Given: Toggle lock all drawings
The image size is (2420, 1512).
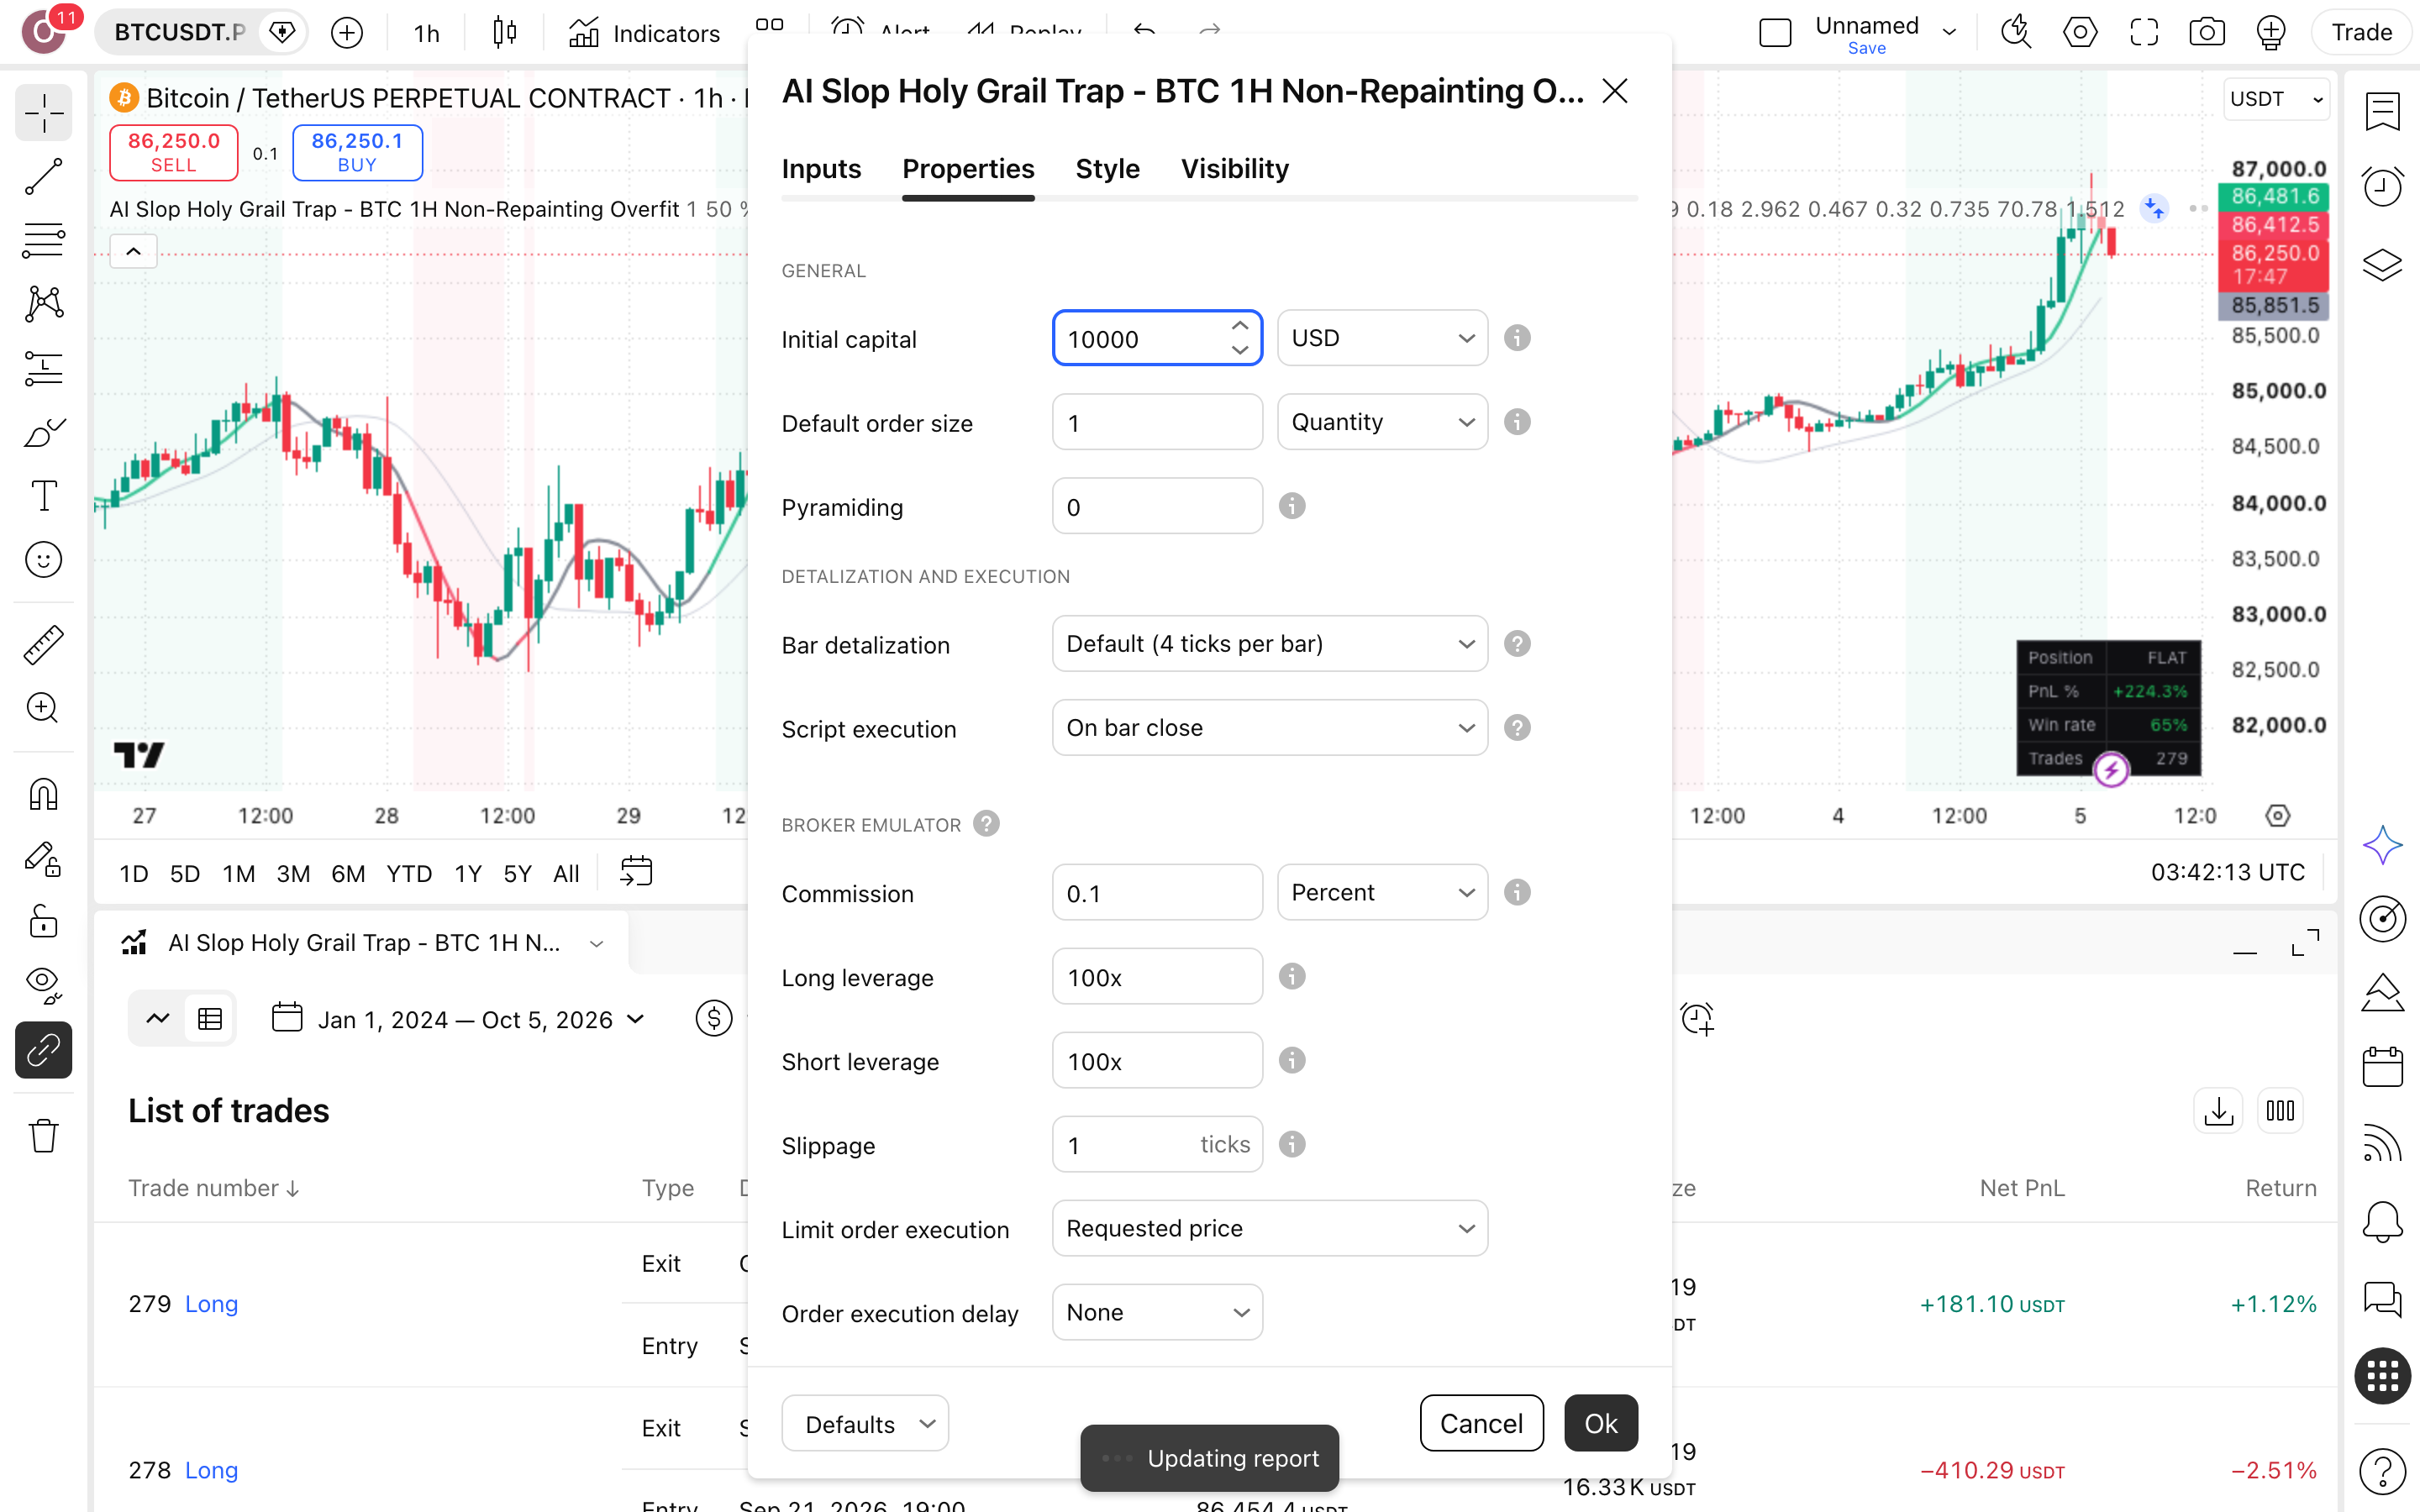Looking at the screenshot, I should pyautogui.click(x=43, y=922).
